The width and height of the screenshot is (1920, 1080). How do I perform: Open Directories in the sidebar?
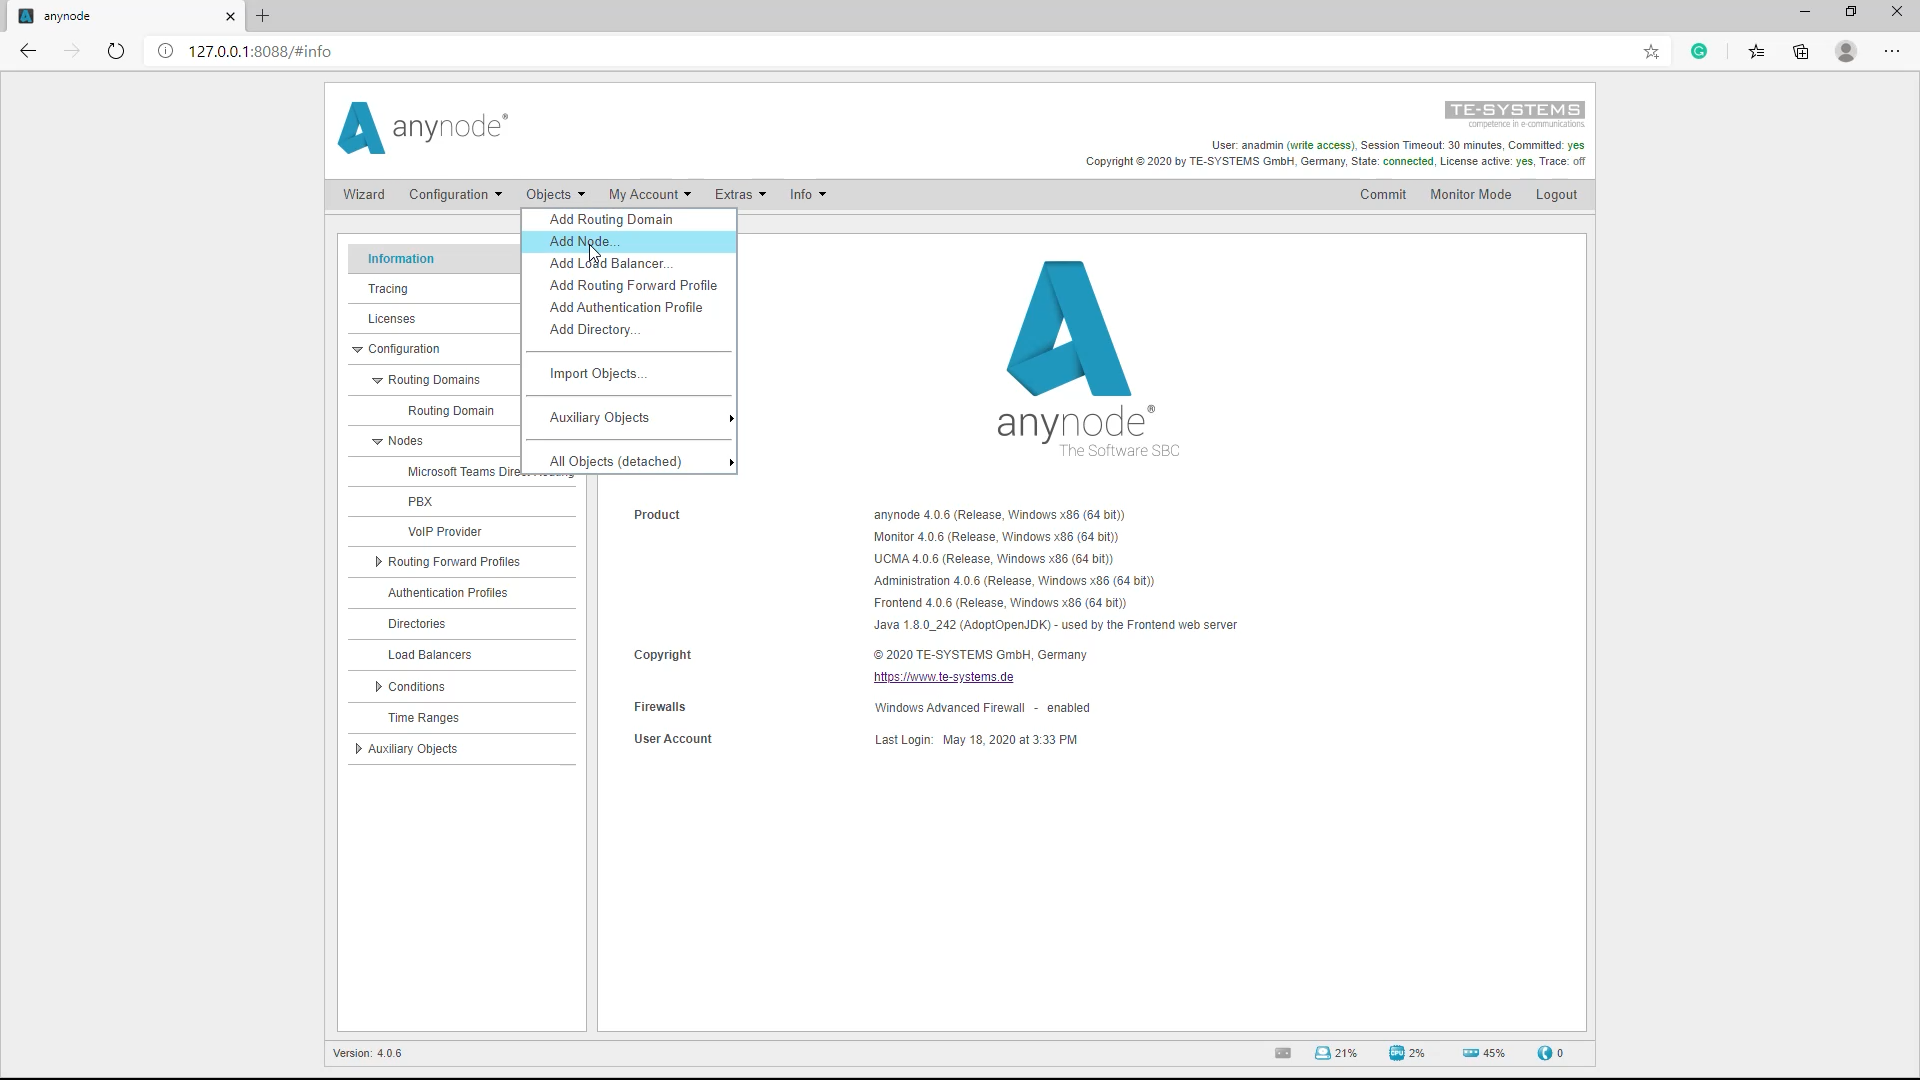click(x=416, y=624)
